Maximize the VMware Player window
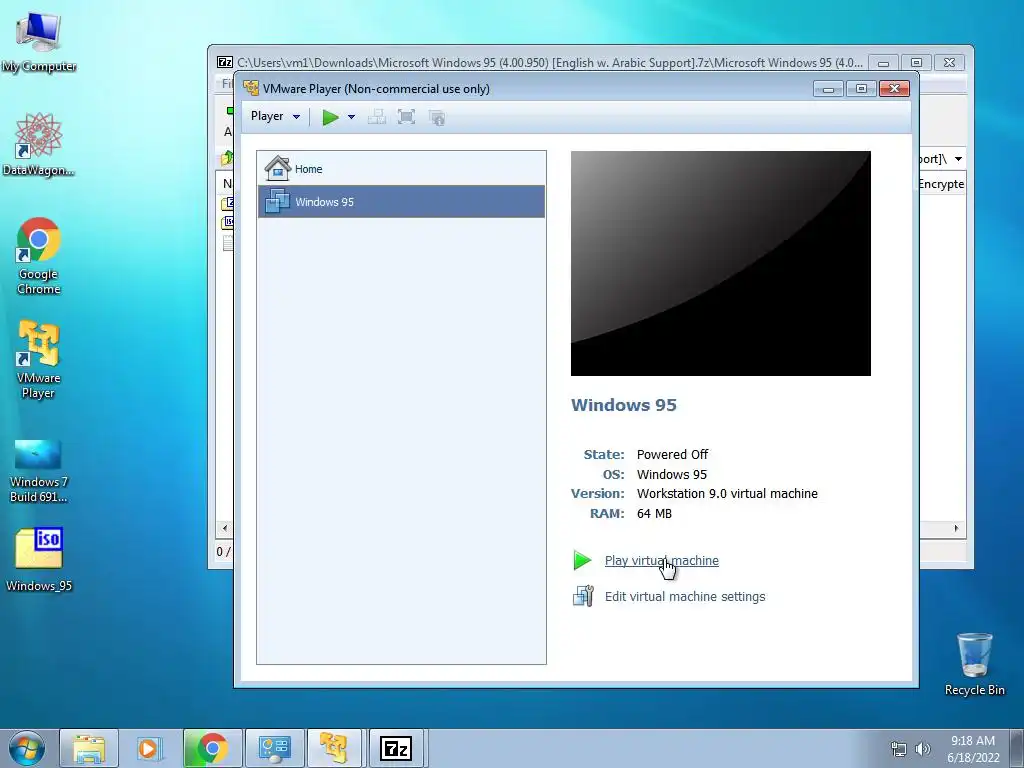The width and height of the screenshot is (1024, 768). (861, 89)
